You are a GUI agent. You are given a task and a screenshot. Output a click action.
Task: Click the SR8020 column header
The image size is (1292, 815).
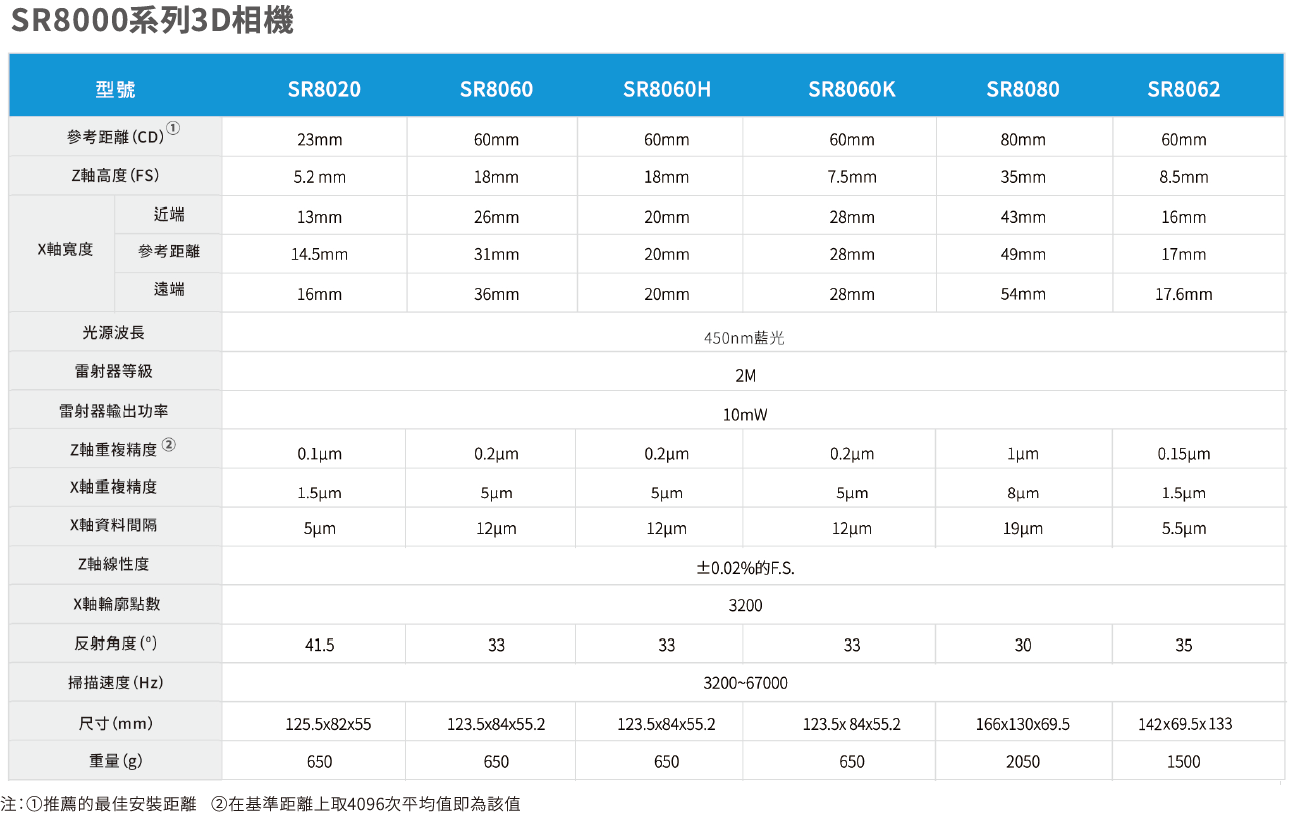coord(324,89)
